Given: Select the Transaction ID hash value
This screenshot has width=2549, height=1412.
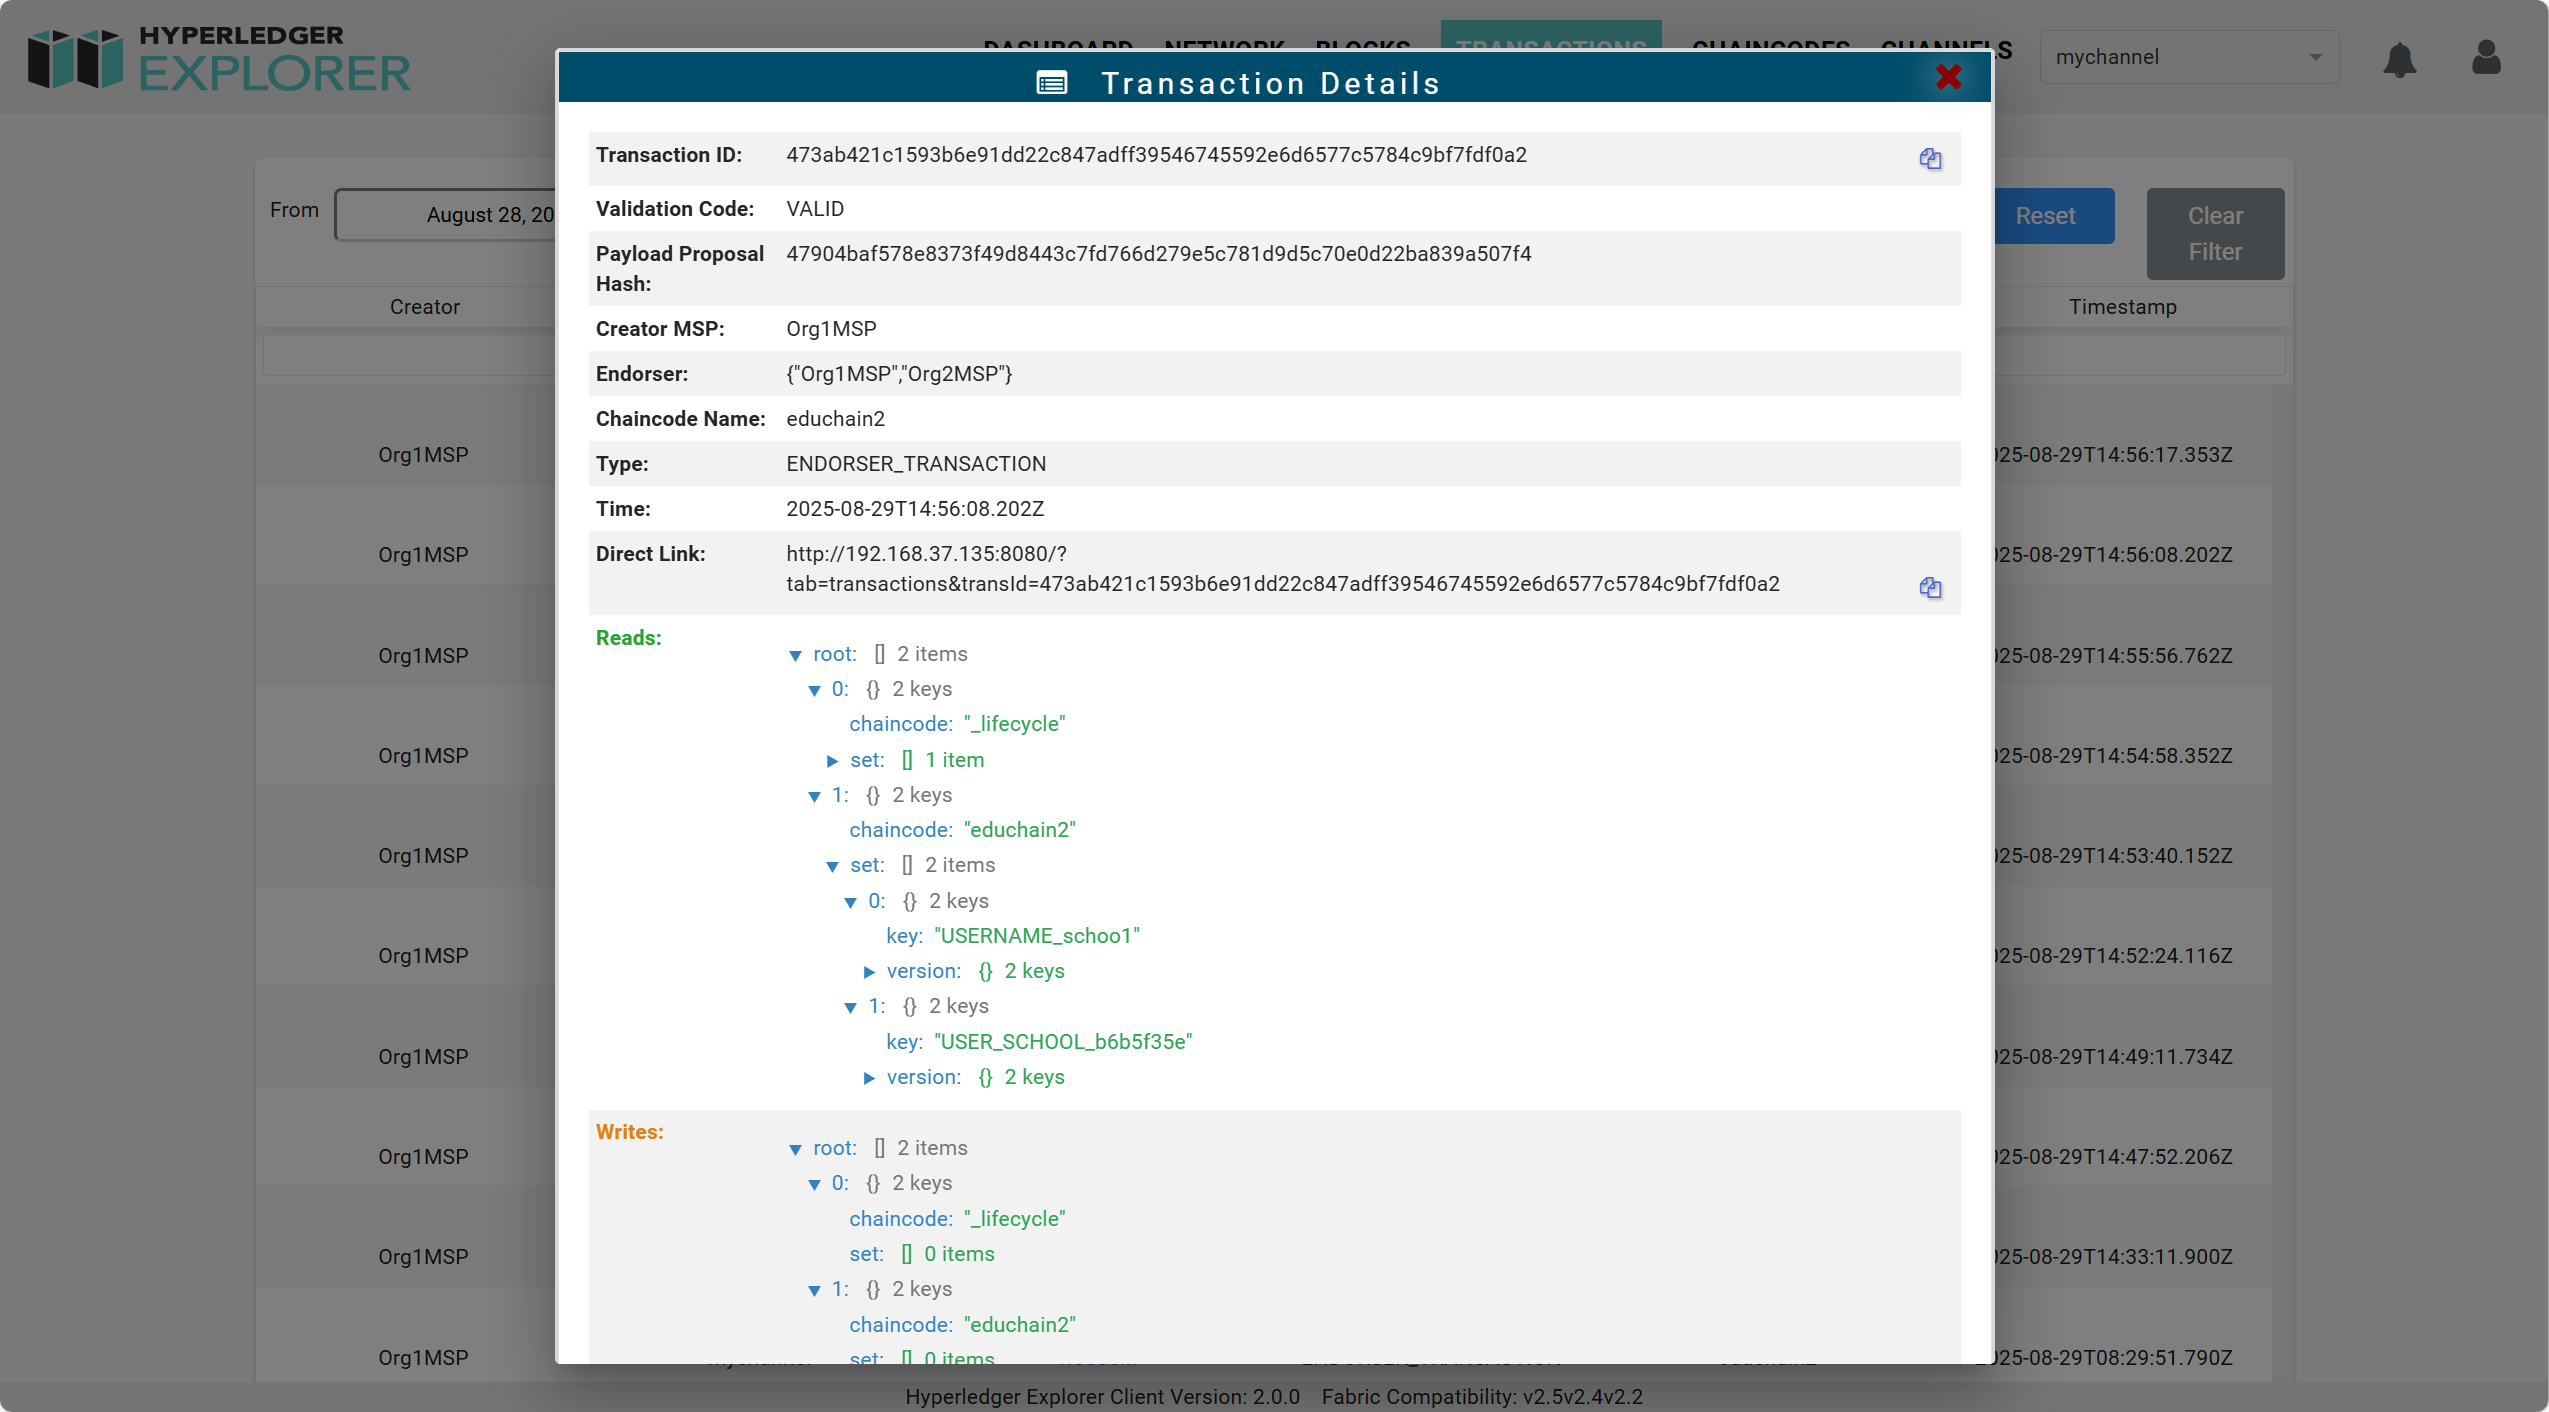Looking at the screenshot, I should point(1156,155).
